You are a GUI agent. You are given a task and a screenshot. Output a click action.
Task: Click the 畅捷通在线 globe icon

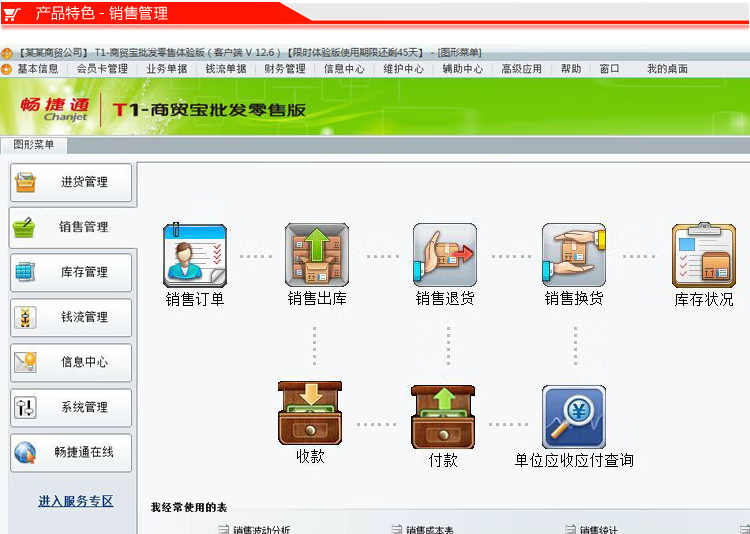tap(25, 453)
